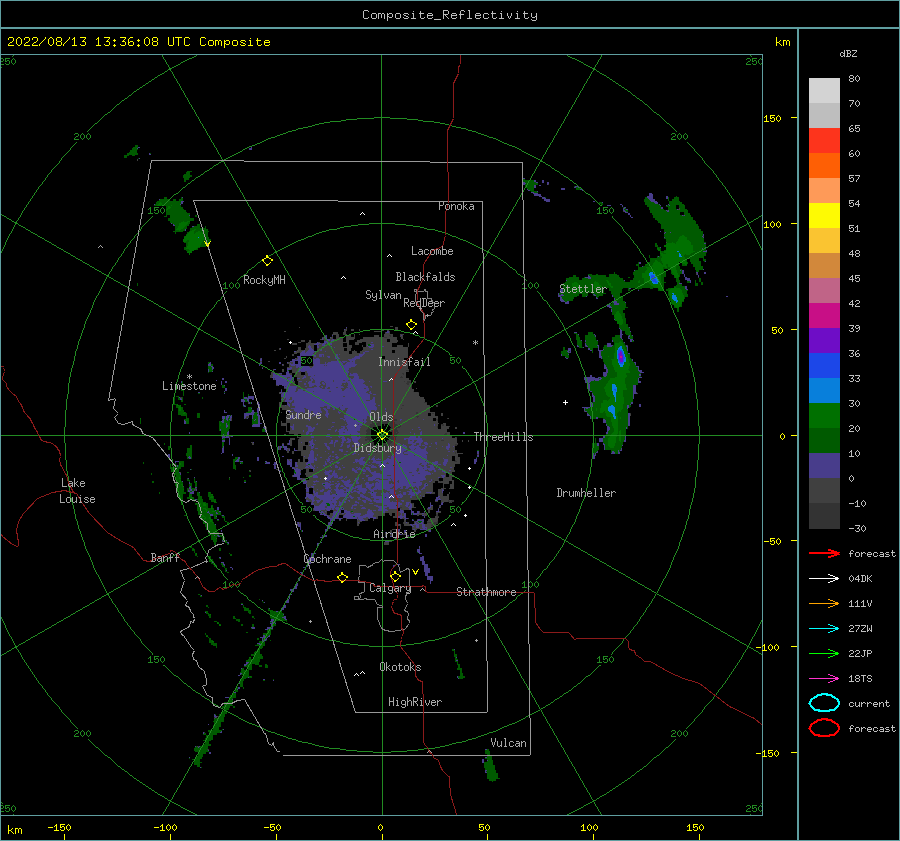900x841 pixels.
Task: Click the Innisfail label
Action: pos(404,362)
